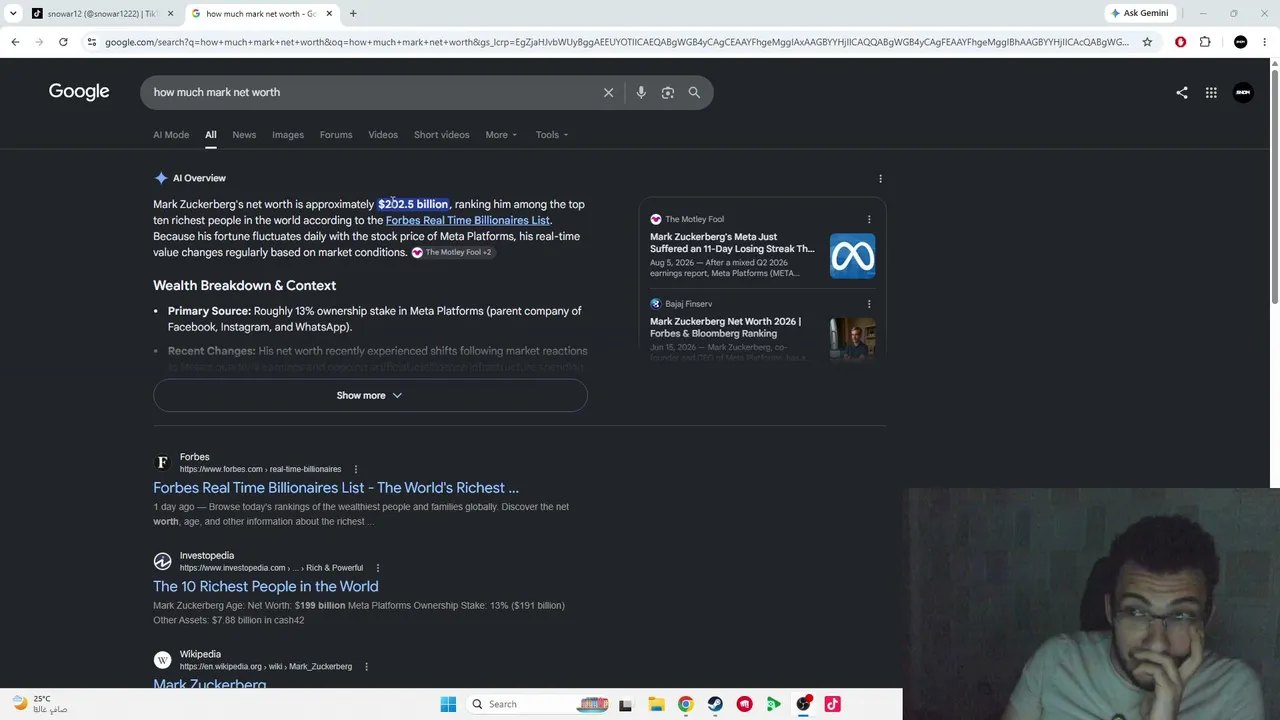Expand the More search filters dropdown
This screenshot has height=720, width=1280.
point(501,135)
